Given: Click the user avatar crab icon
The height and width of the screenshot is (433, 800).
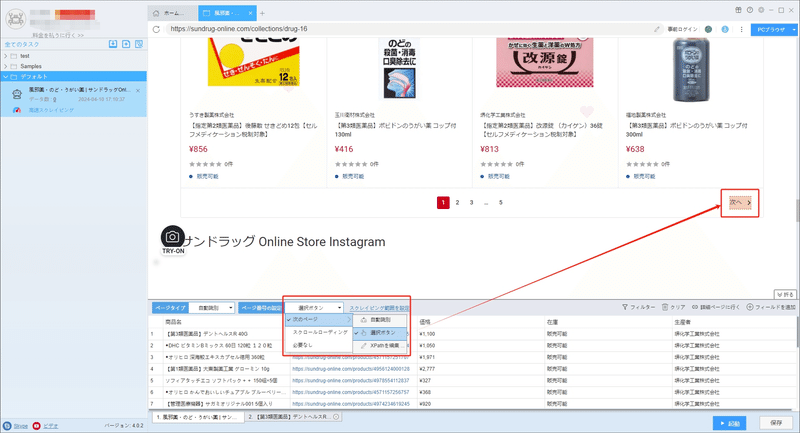Looking at the screenshot, I should pyautogui.click(x=15, y=19).
